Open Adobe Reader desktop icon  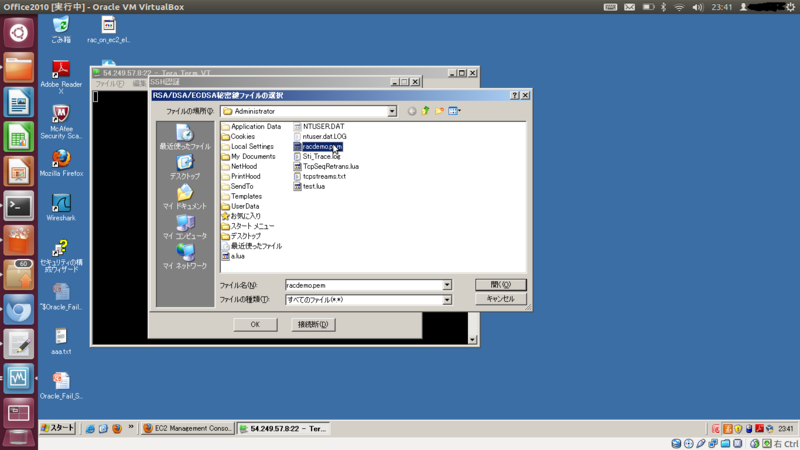(x=61, y=77)
